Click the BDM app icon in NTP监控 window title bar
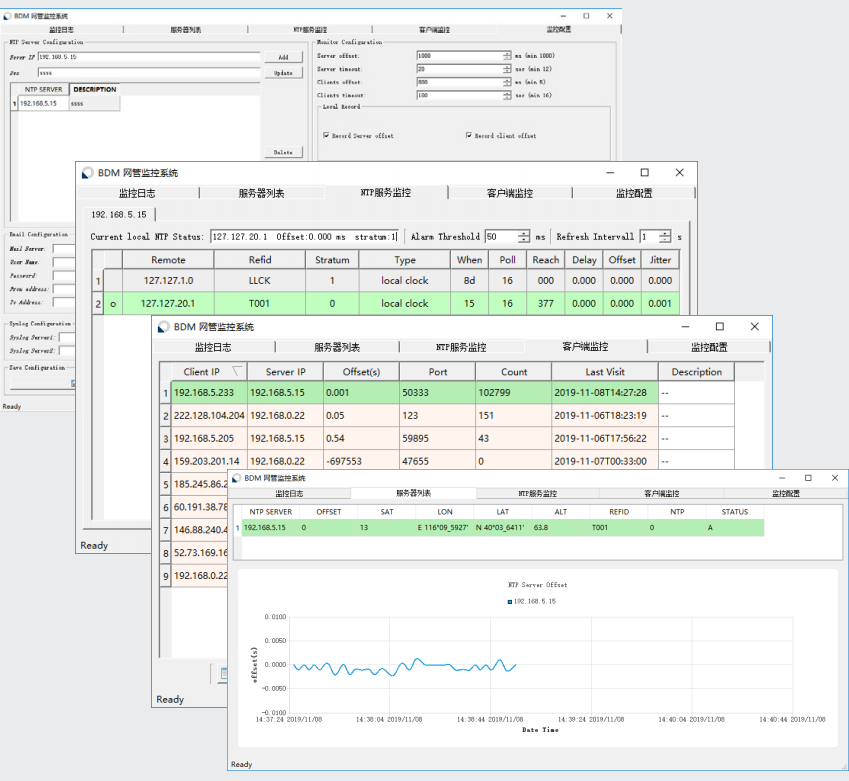Screen dimensions: 849x781 point(88,173)
